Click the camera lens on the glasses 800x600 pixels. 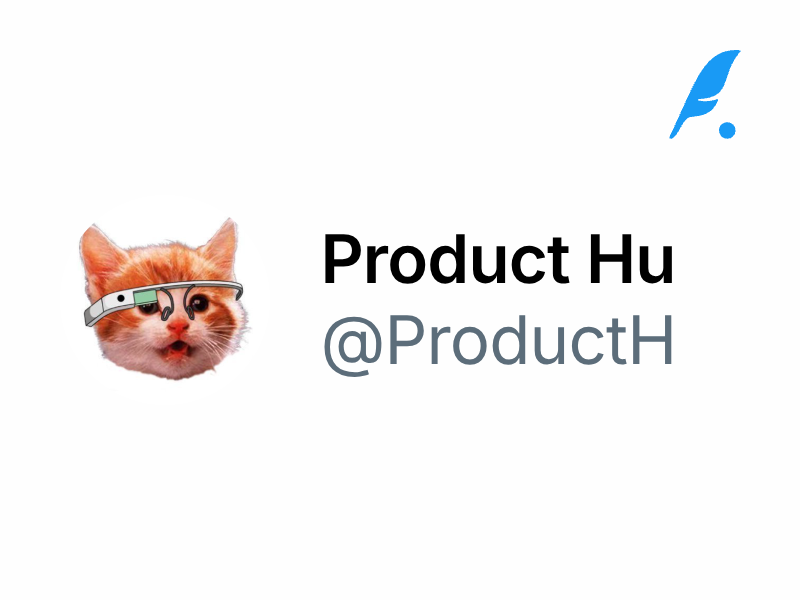pyautogui.click(x=121, y=298)
